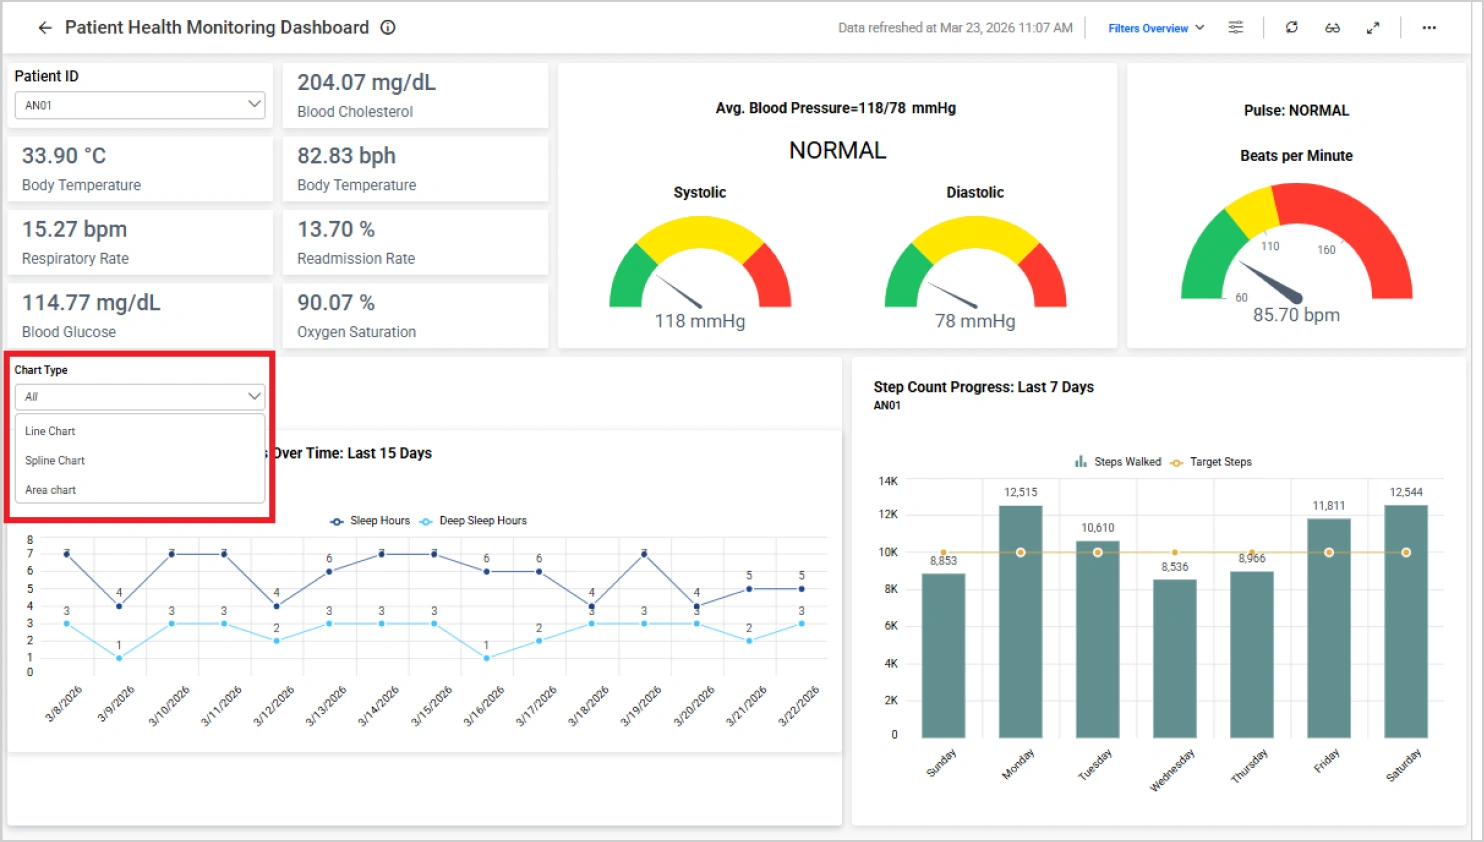Open the more options ellipsis menu
Screen dimensions: 1484x842
point(1429,28)
